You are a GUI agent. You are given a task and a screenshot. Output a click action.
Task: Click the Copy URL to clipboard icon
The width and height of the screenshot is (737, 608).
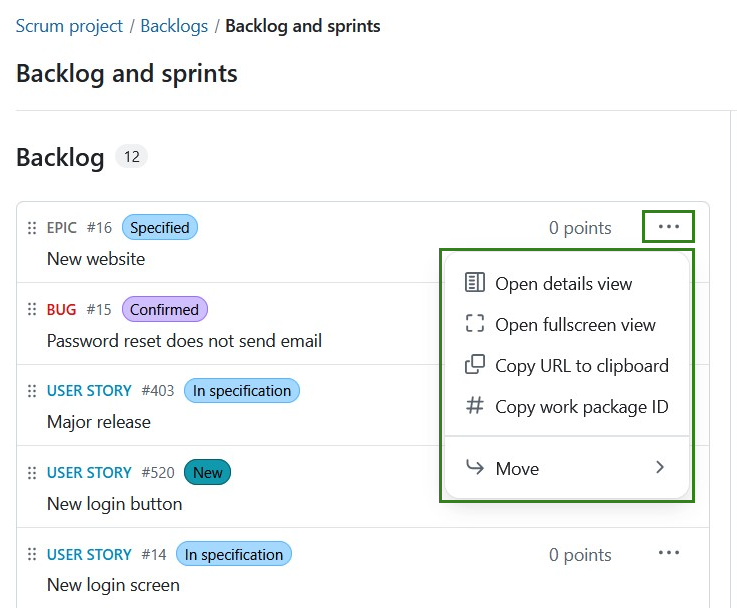(x=475, y=365)
